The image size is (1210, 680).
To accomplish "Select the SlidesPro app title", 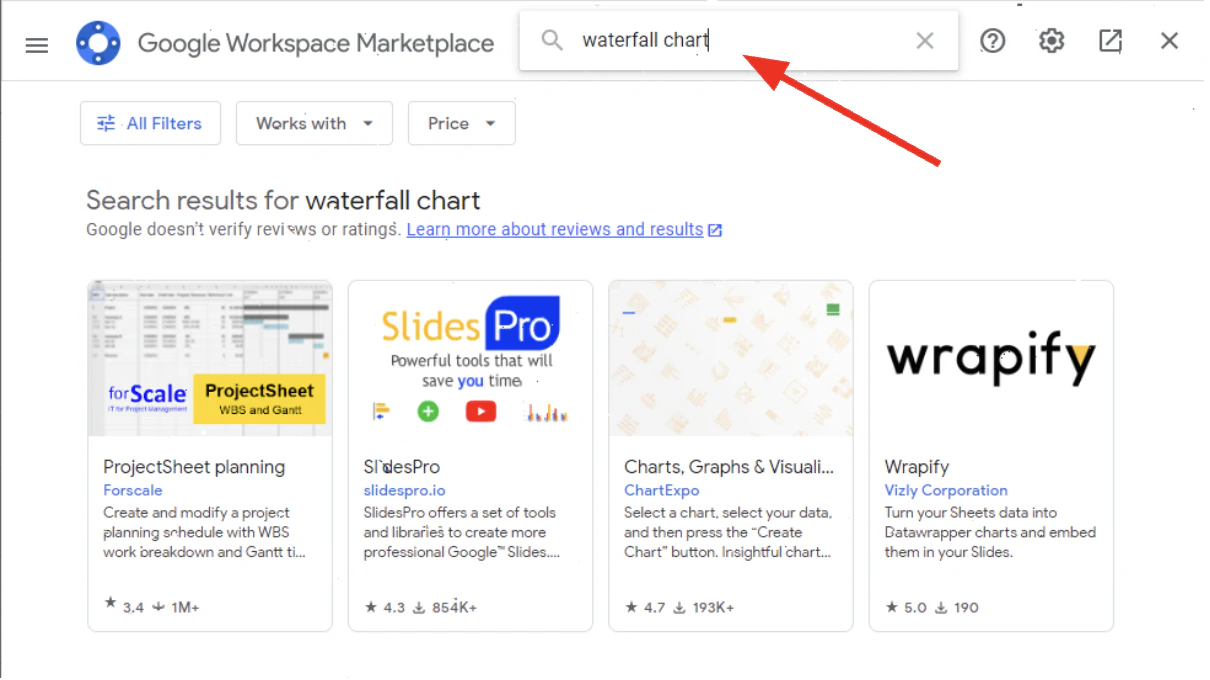I will tap(401, 467).
